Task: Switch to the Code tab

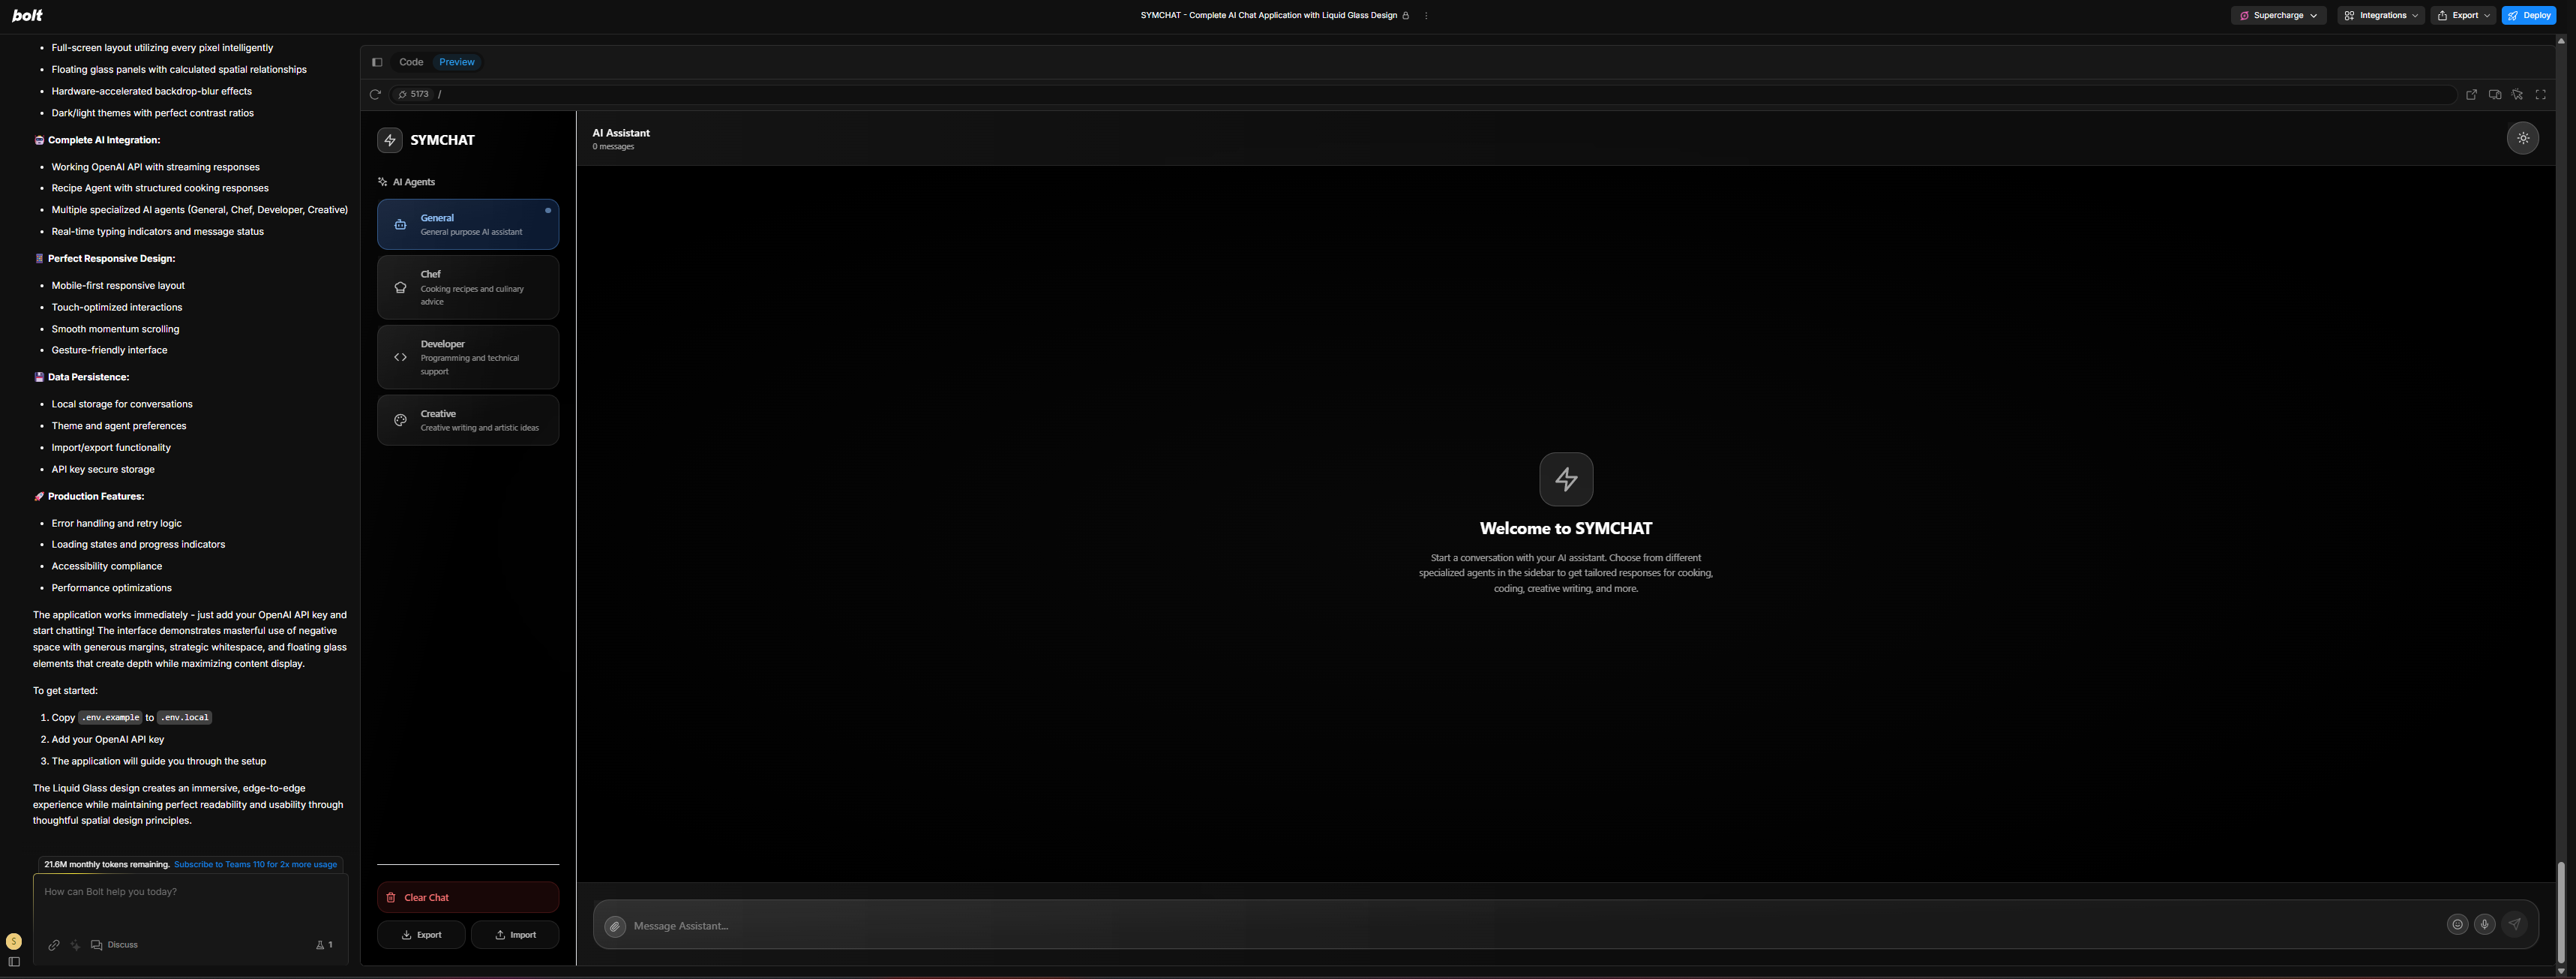Action: click(x=411, y=62)
